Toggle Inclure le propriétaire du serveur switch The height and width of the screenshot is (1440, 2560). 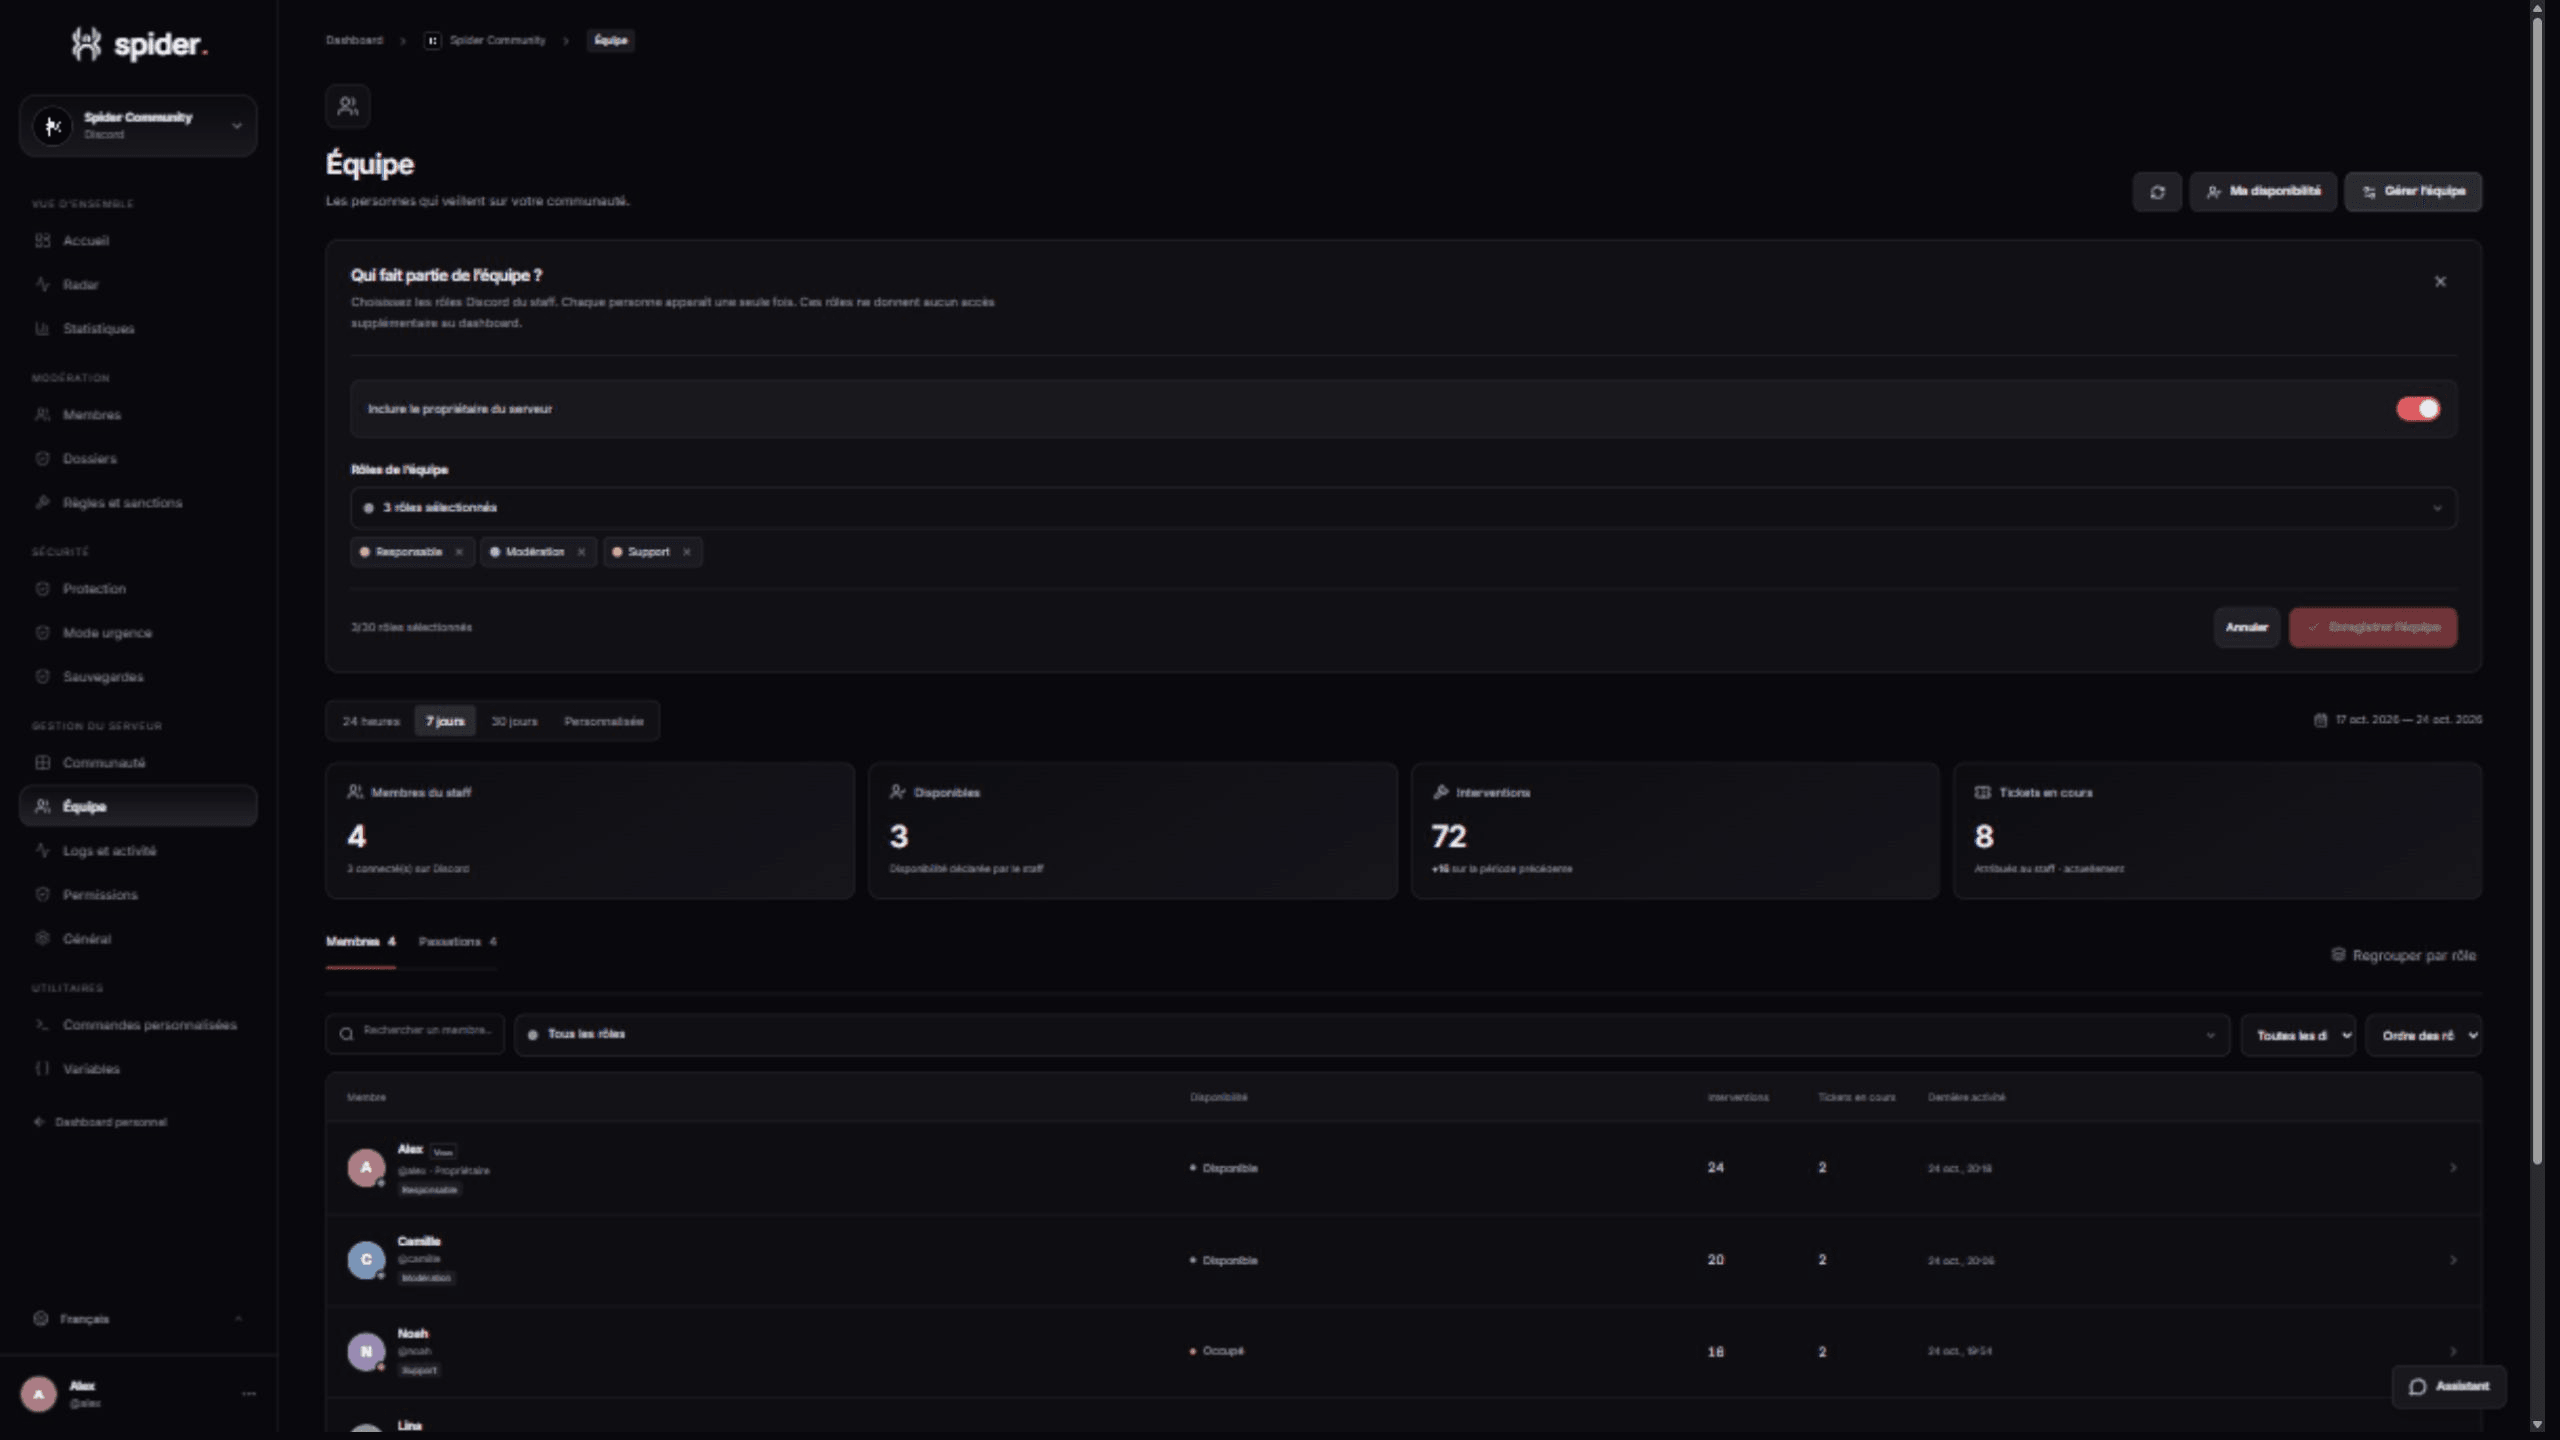(2417, 409)
